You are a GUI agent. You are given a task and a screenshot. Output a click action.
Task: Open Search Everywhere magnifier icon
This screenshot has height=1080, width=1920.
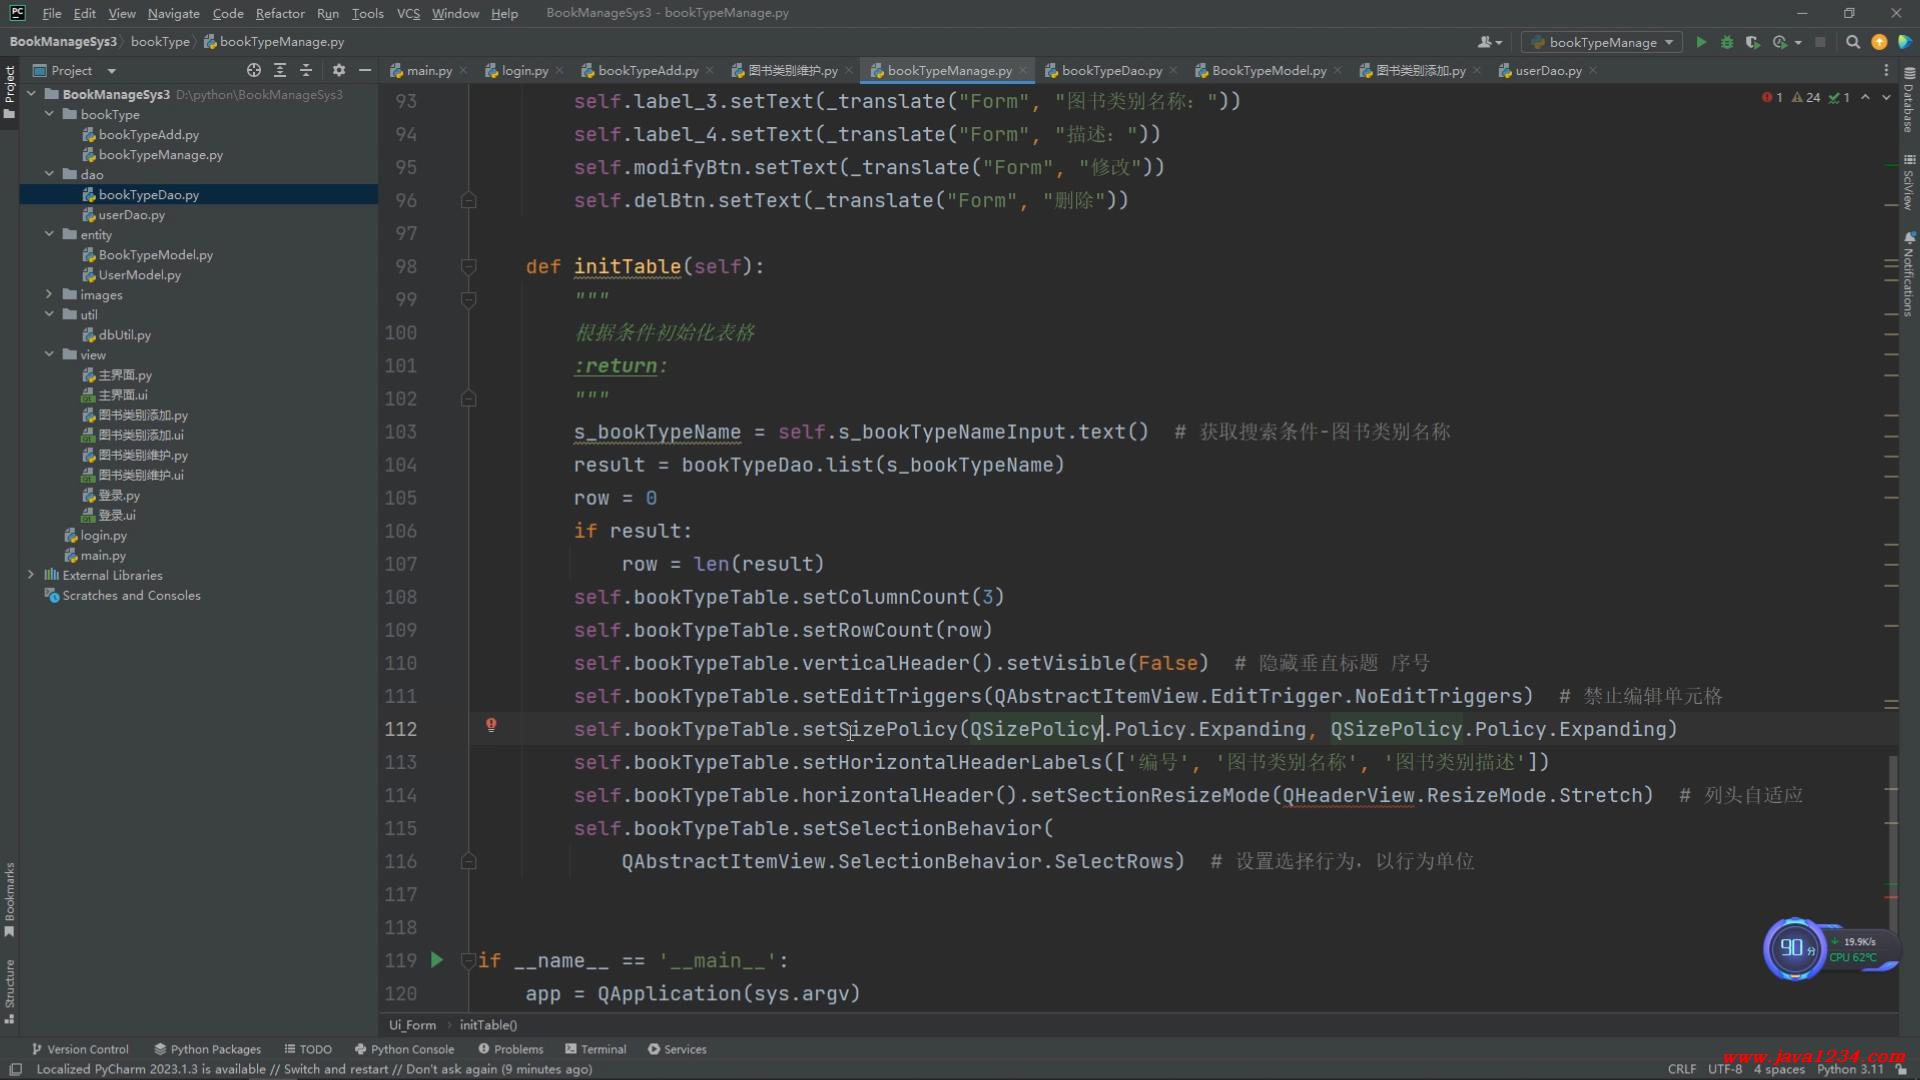(x=1853, y=42)
